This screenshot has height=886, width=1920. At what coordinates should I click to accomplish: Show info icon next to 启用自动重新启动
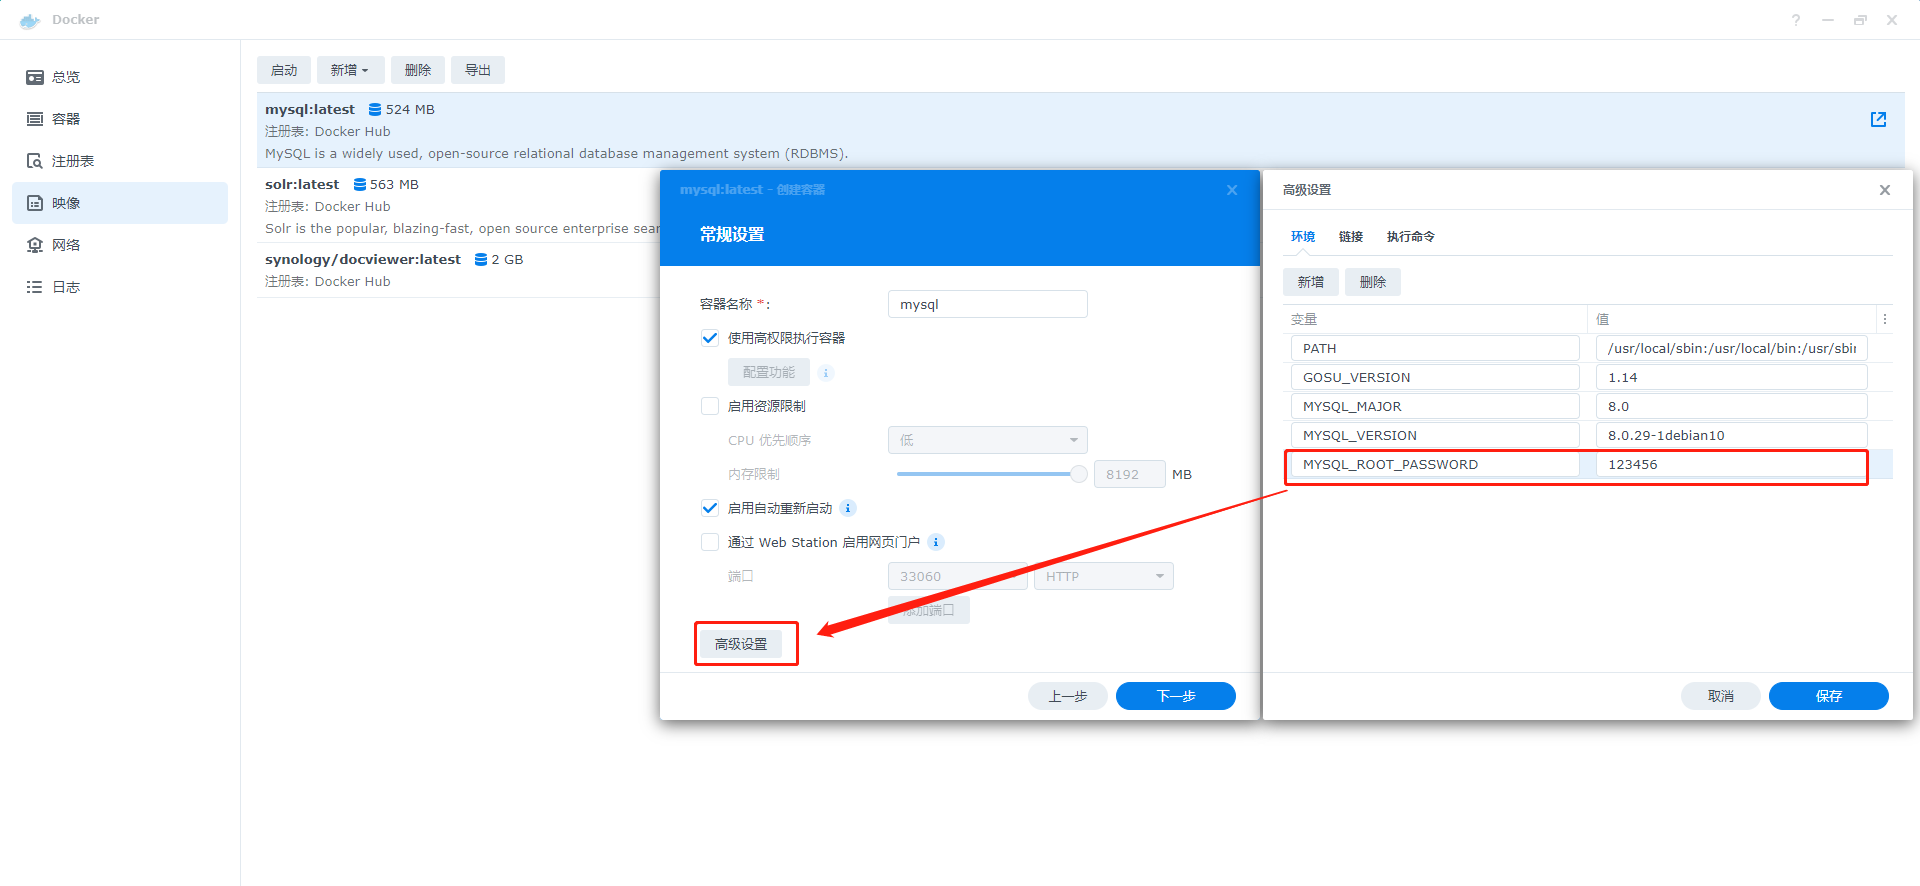tap(848, 508)
